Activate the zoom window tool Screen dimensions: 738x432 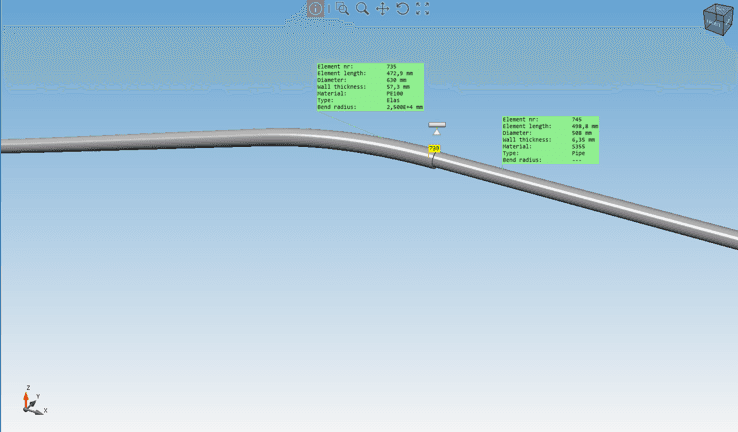(x=342, y=9)
